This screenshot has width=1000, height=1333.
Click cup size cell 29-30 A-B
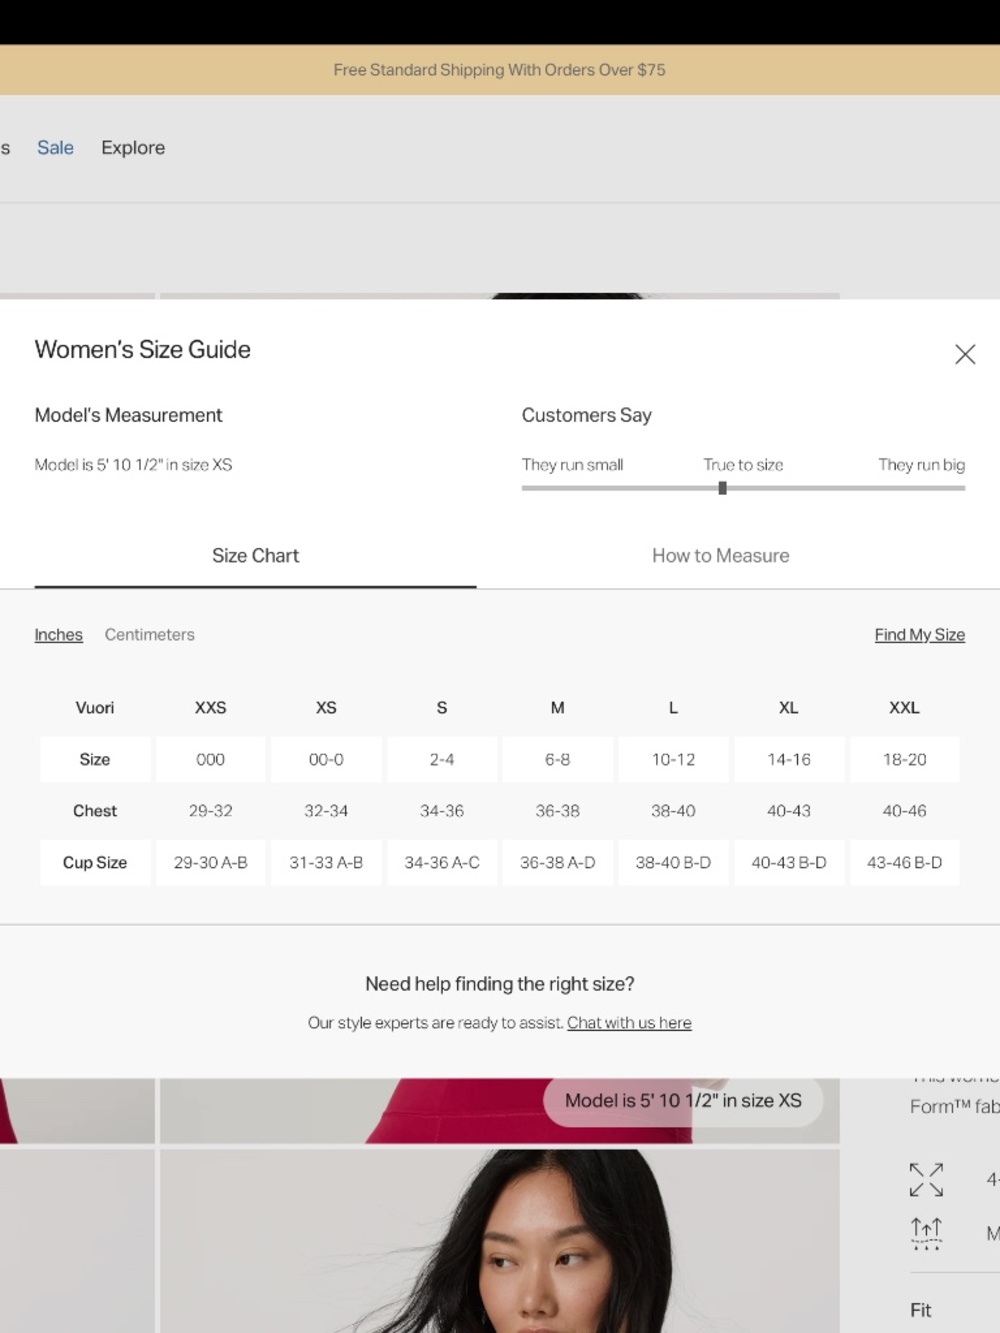click(210, 863)
